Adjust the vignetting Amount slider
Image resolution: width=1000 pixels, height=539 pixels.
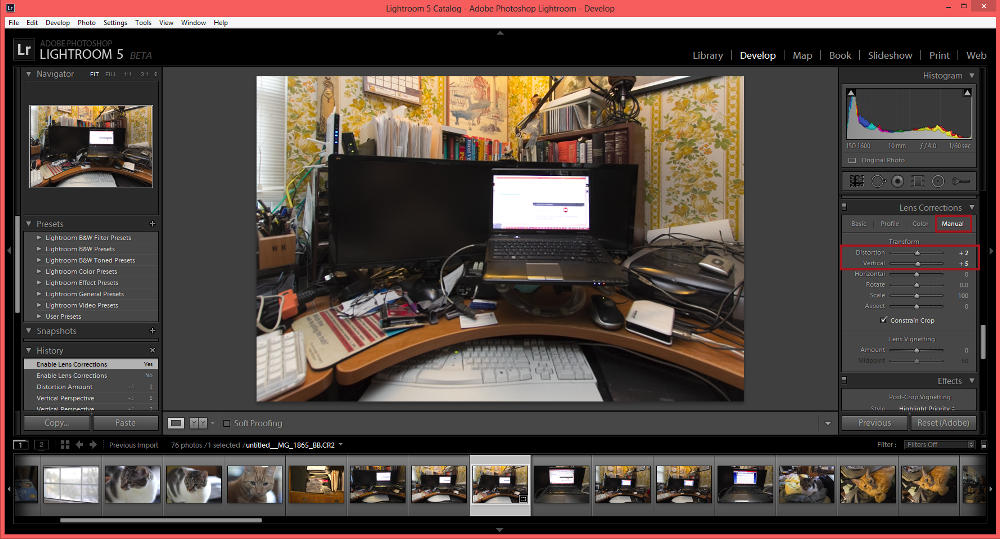pyautogui.click(x=916, y=350)
